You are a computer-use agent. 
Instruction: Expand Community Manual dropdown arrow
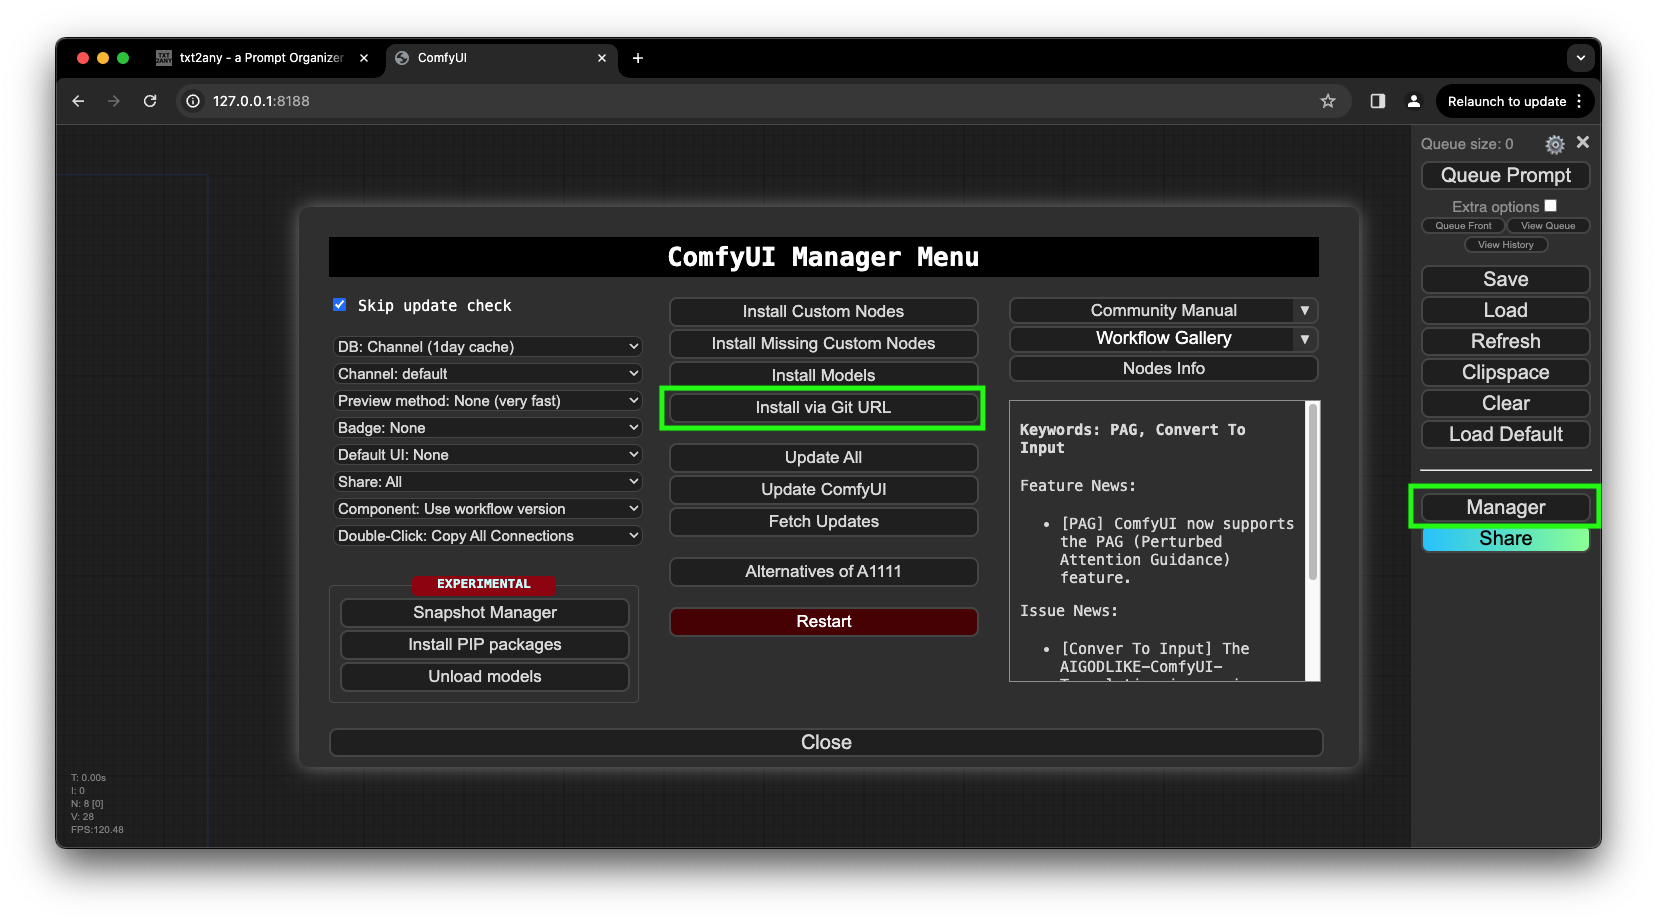[1305, 311]
